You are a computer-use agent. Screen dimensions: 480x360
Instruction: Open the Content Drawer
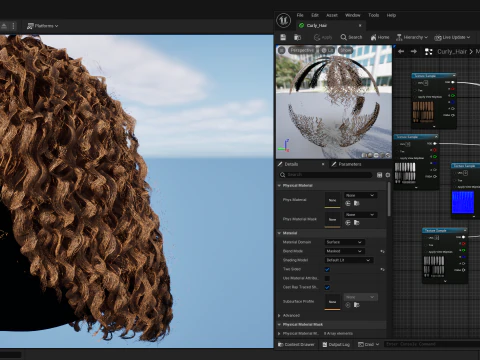[x=296, y=344]
